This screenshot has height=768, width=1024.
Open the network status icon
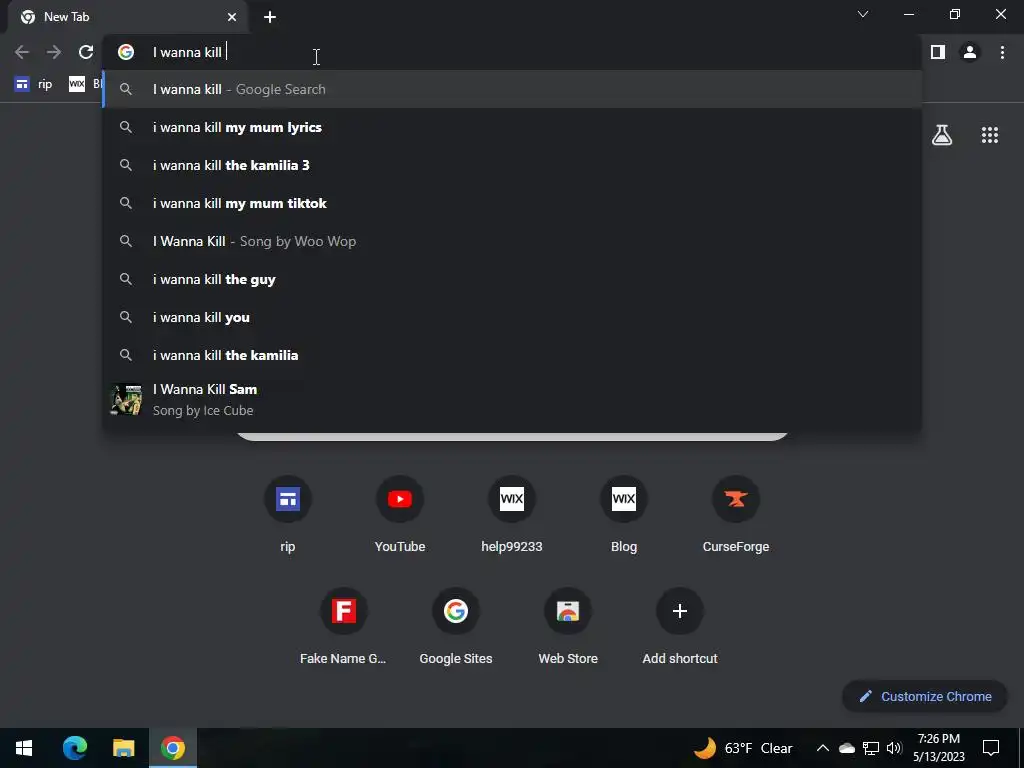[x=871, y=748]
